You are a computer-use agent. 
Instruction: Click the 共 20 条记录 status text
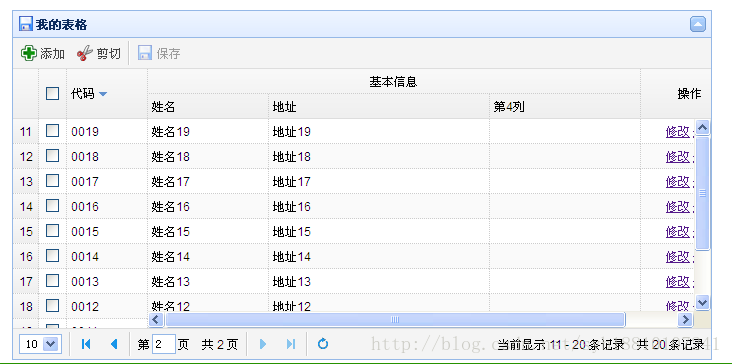pyautogui.click(x=671, y=344)
